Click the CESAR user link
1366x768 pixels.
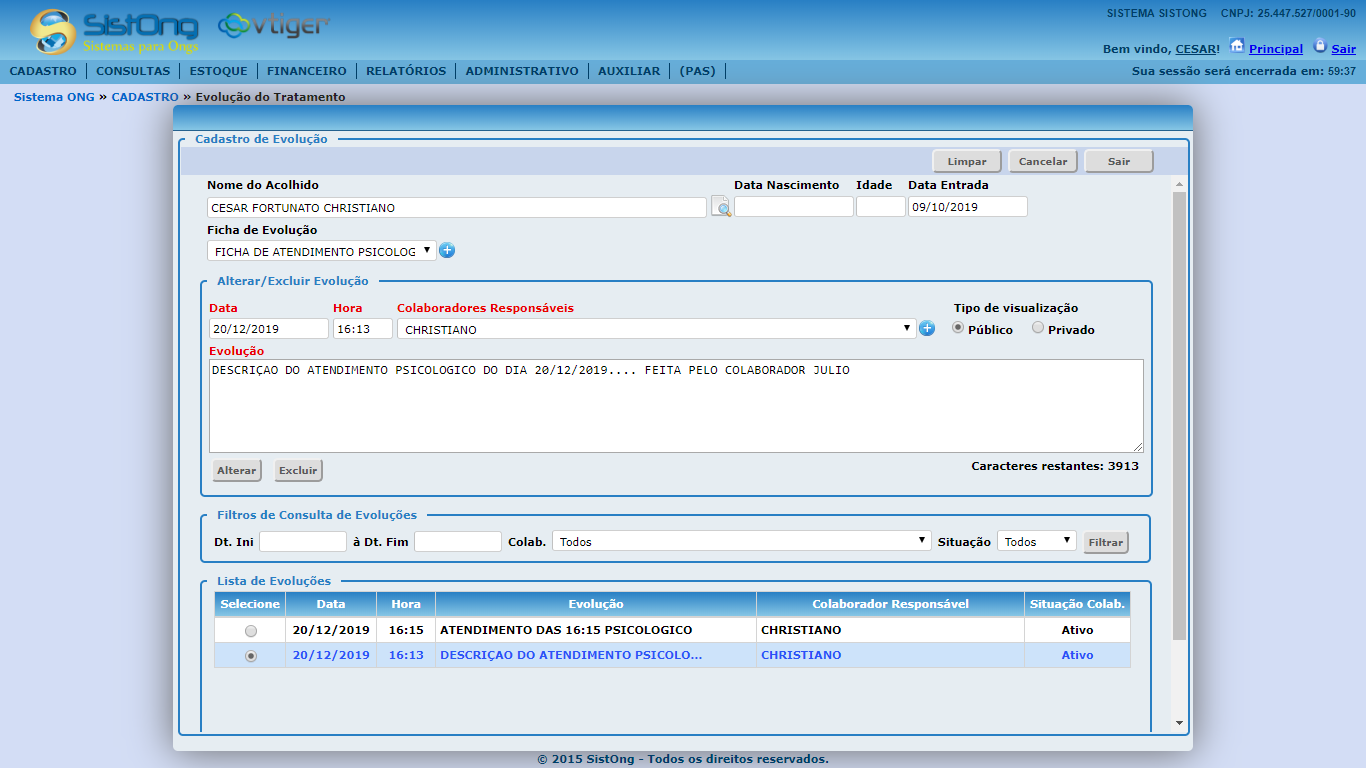pyautogui.click(x=1196, y=48)
